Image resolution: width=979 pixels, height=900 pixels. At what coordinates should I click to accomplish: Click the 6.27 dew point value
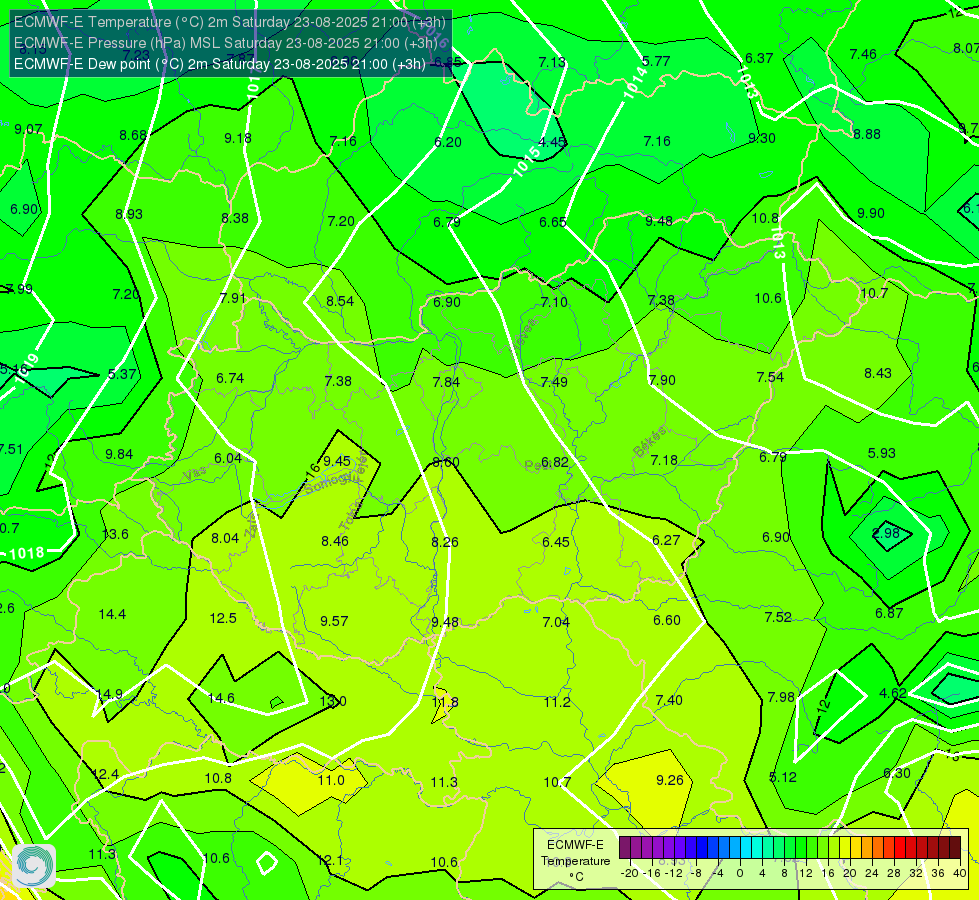click(666, 540)
